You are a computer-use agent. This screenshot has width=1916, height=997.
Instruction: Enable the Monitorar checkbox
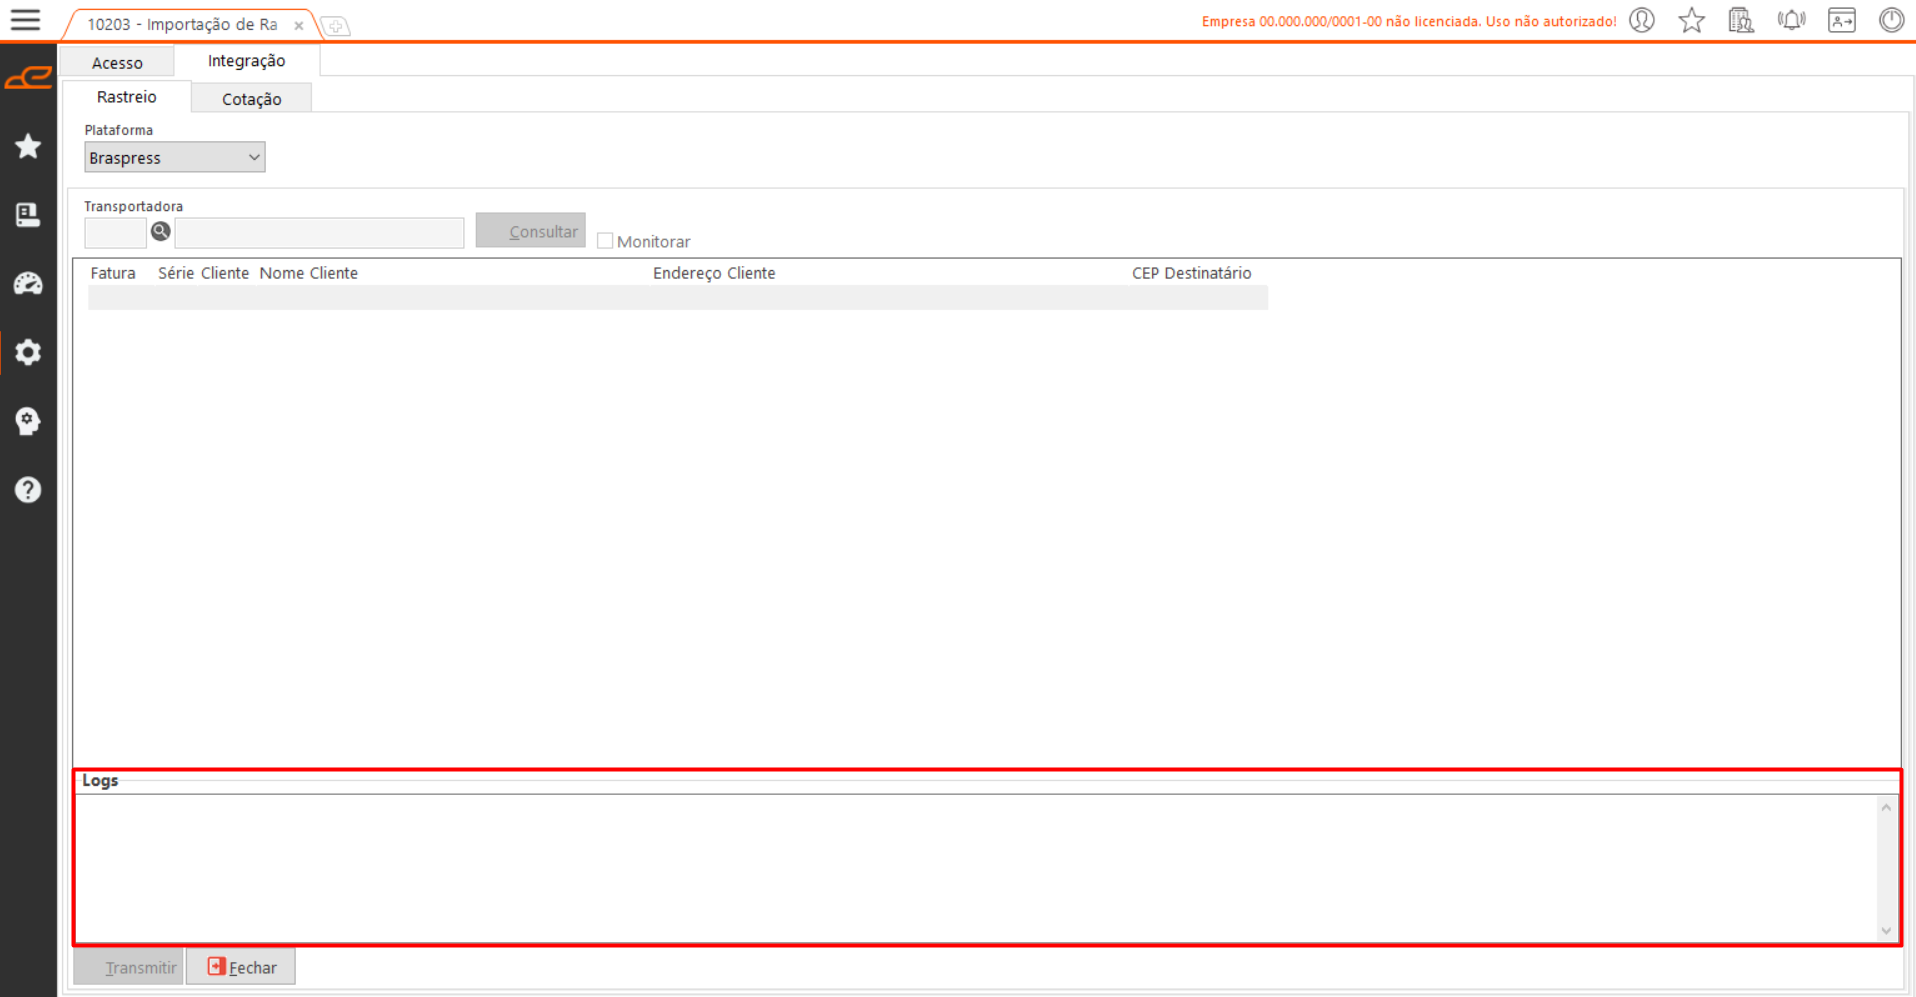click(605, 241)
